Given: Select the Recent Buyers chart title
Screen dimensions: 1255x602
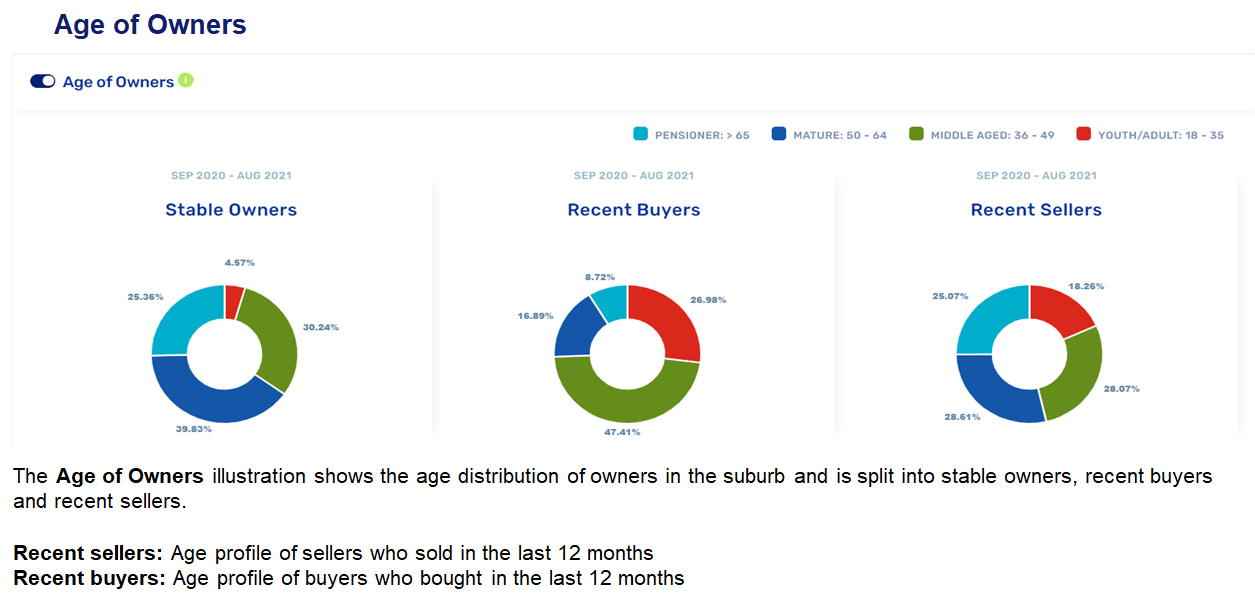Looking at the screenshot, I should [x=634, y=210].
